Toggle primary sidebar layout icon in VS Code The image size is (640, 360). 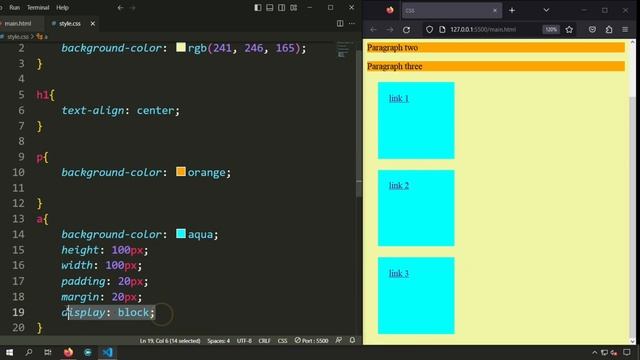[x=258, y=7]
